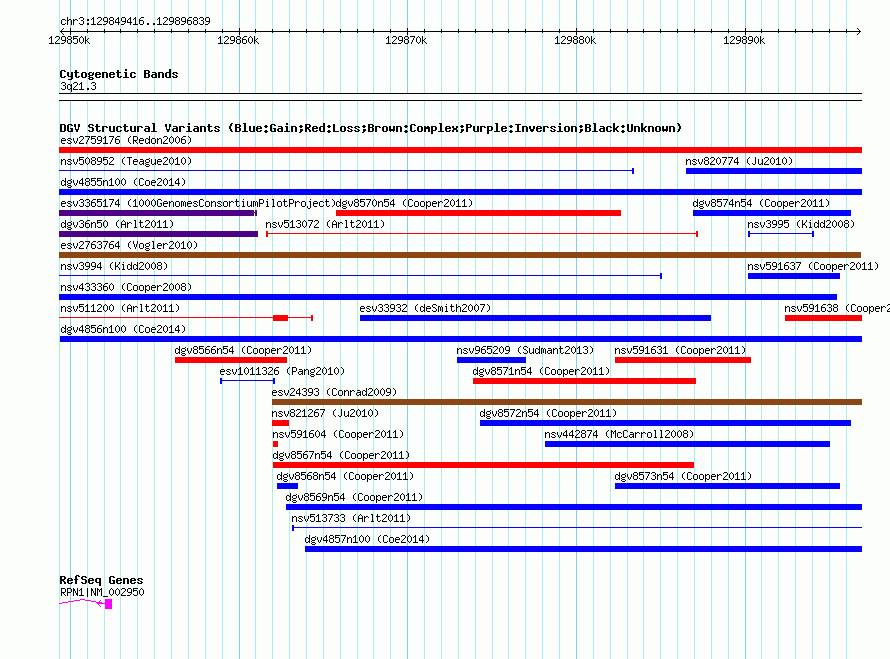
Task: Open the Cytogenetic Bands track title
Action: (x=119, y=74)
